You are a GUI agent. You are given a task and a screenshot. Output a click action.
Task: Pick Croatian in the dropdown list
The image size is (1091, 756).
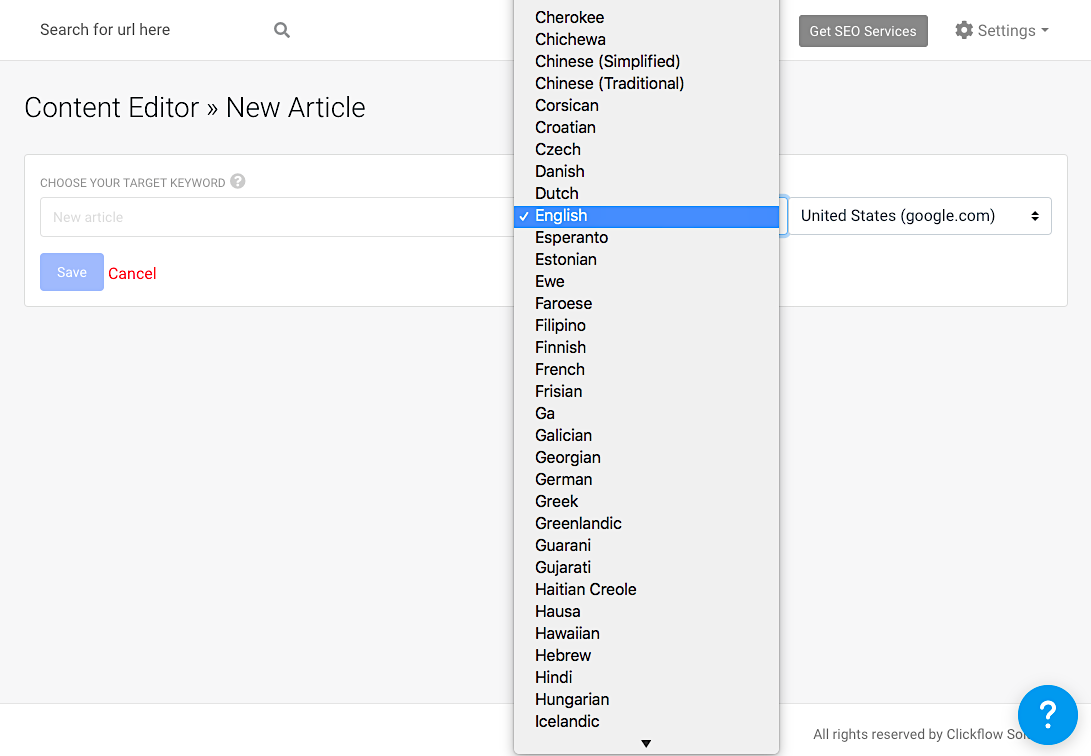coord(646,127)
